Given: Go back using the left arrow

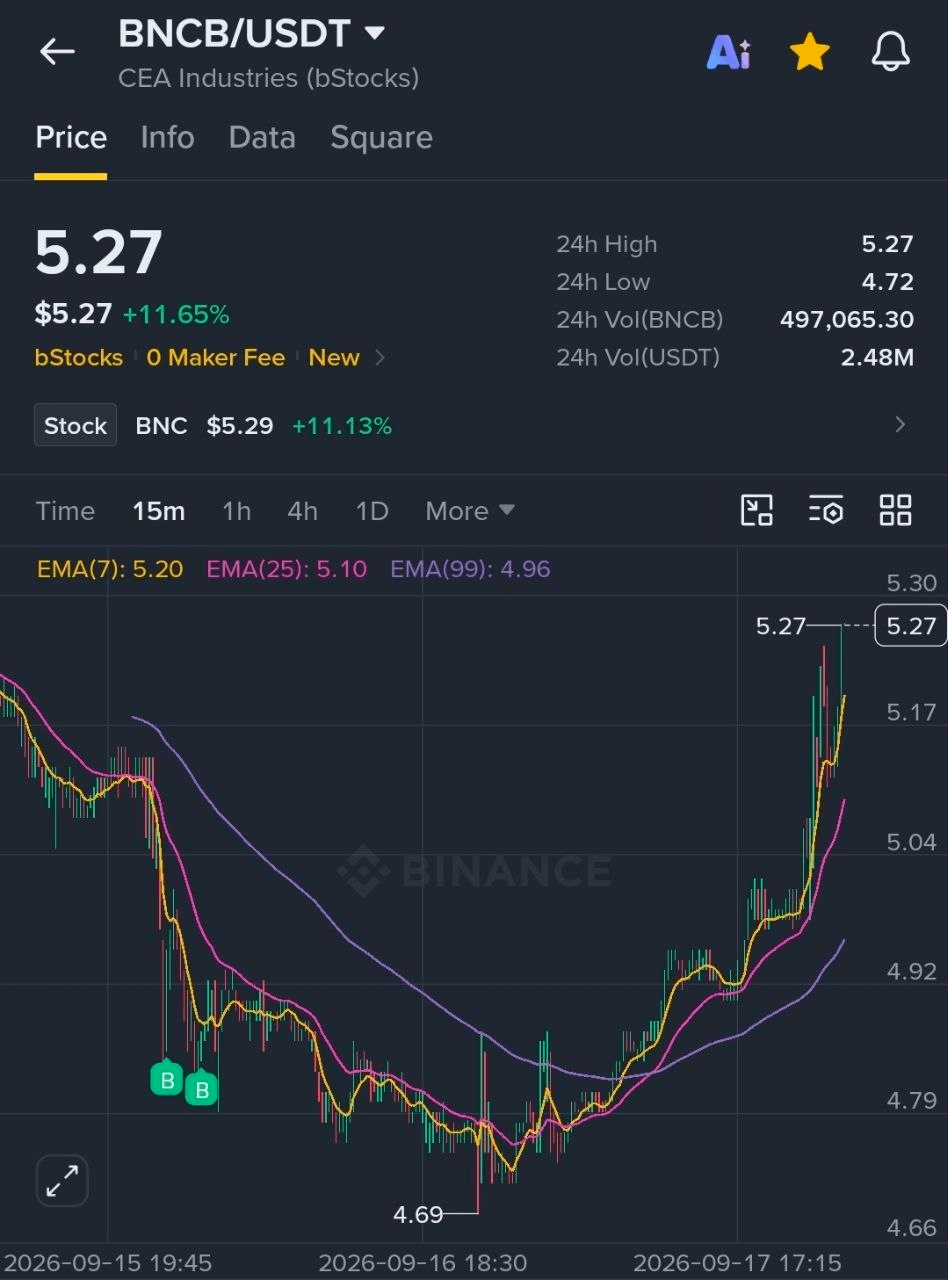Looking at the screenshot, I should pos(57,52).
